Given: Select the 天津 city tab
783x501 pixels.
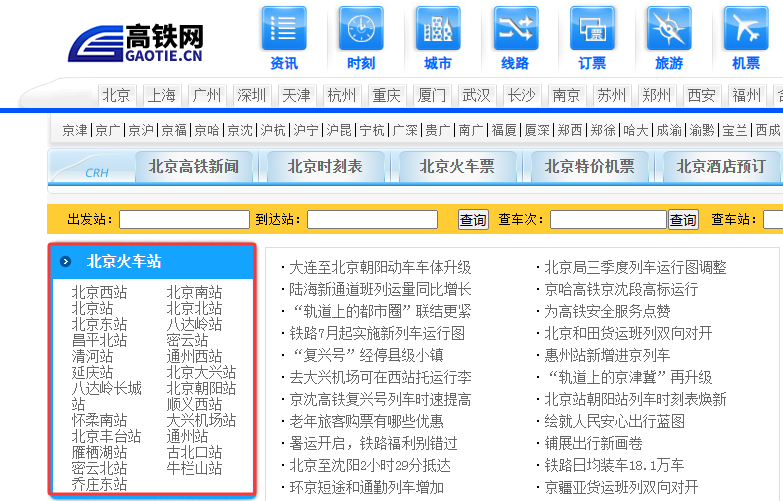Looking at the screenshot, I should (296, 95).
